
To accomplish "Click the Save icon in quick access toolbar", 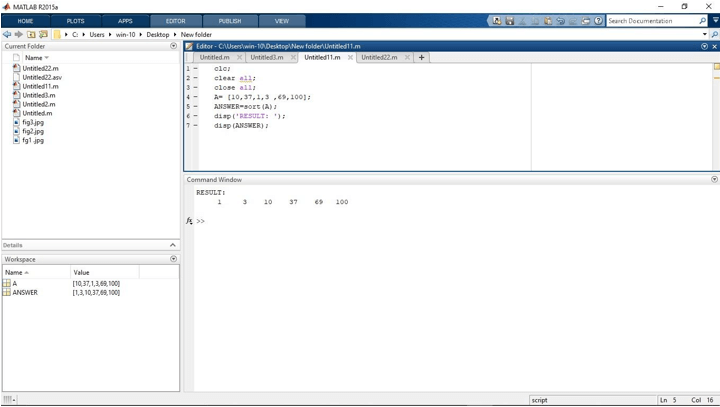I will coord(510,20).
